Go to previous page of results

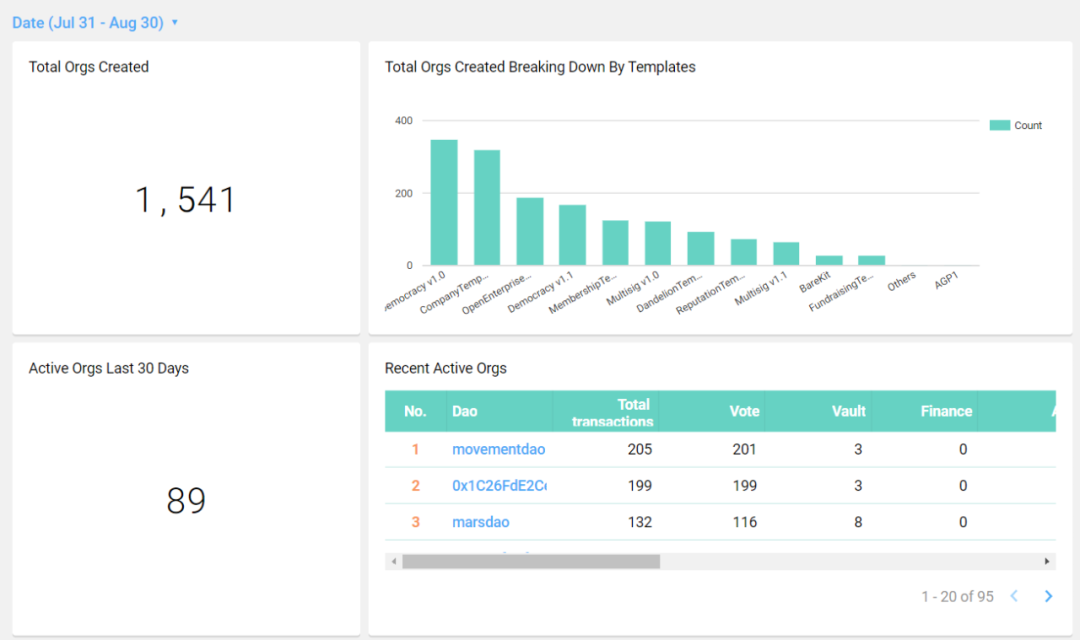[1014, 596]
